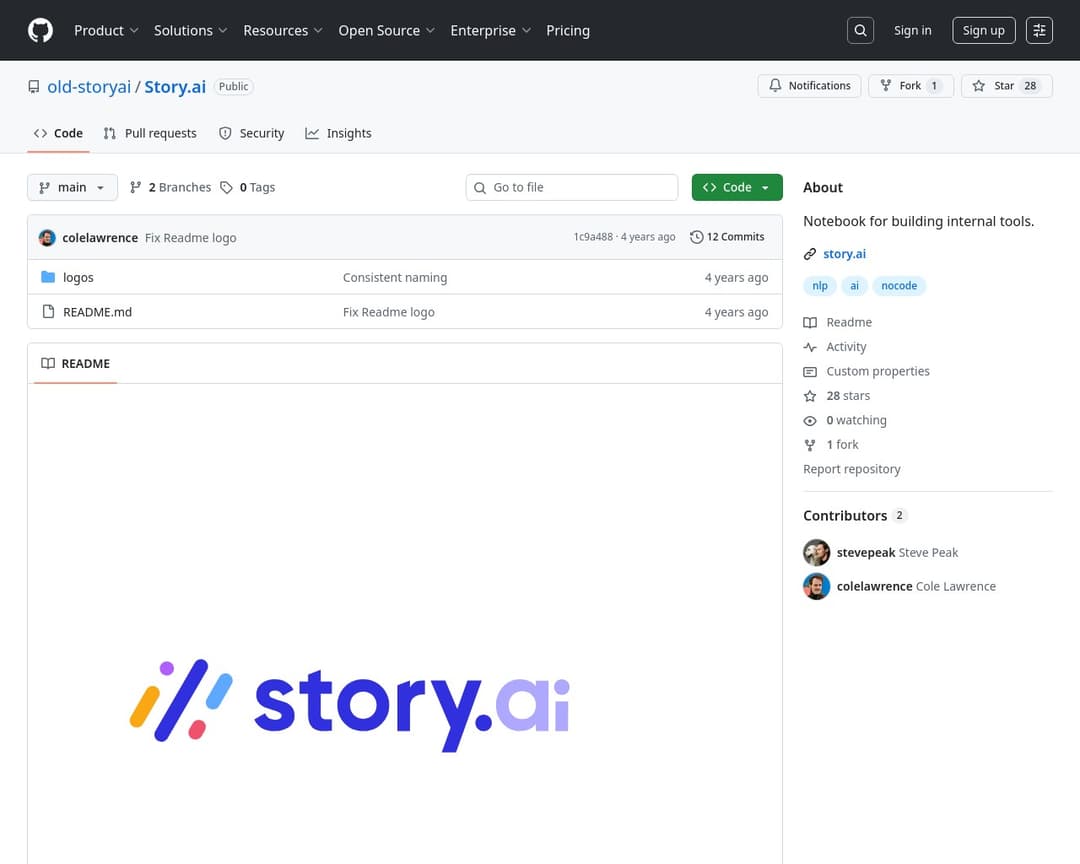Click the appearance settings icon in header
This screenshot has width=1080, height=864.
pyautogui.click(x=1040, y=31)
